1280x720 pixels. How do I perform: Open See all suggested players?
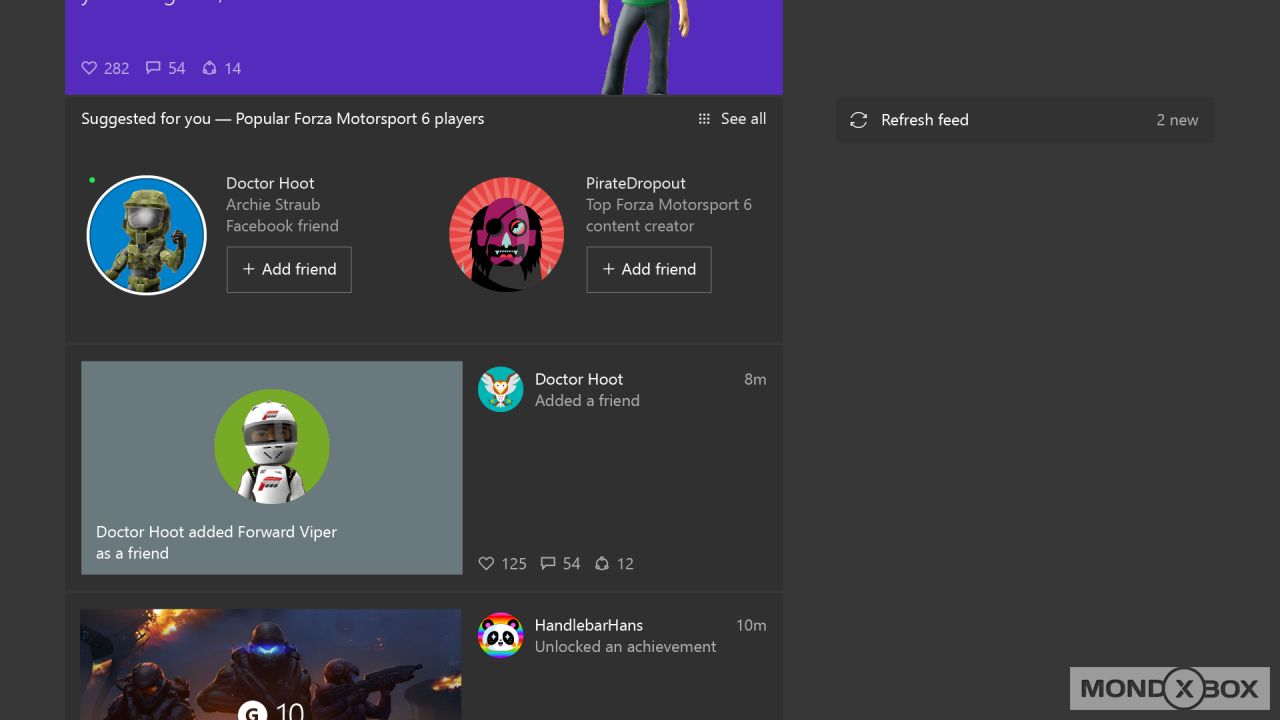click(743, 118)
